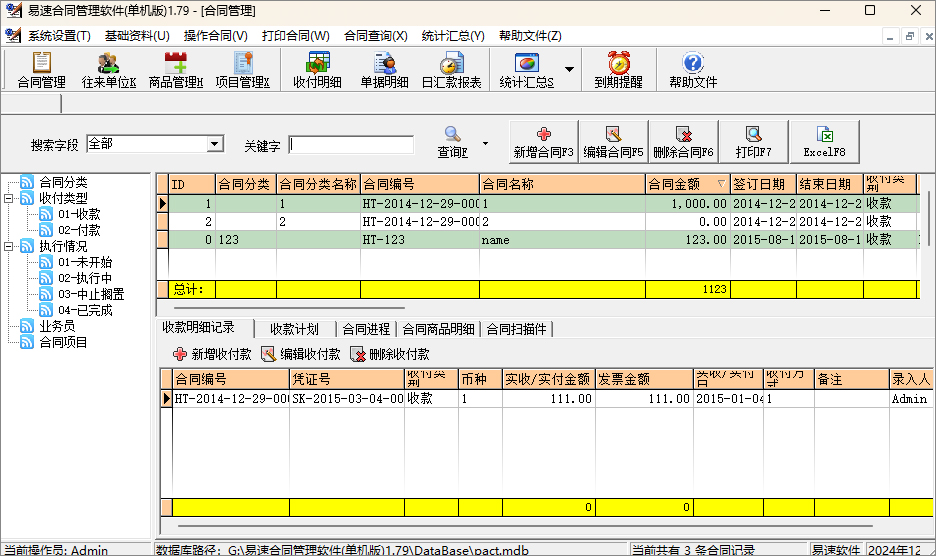The height and width of the screenshot is (556, 936).
Task: Click into the 关键字 input field
Action: click(x=352, y=145)
